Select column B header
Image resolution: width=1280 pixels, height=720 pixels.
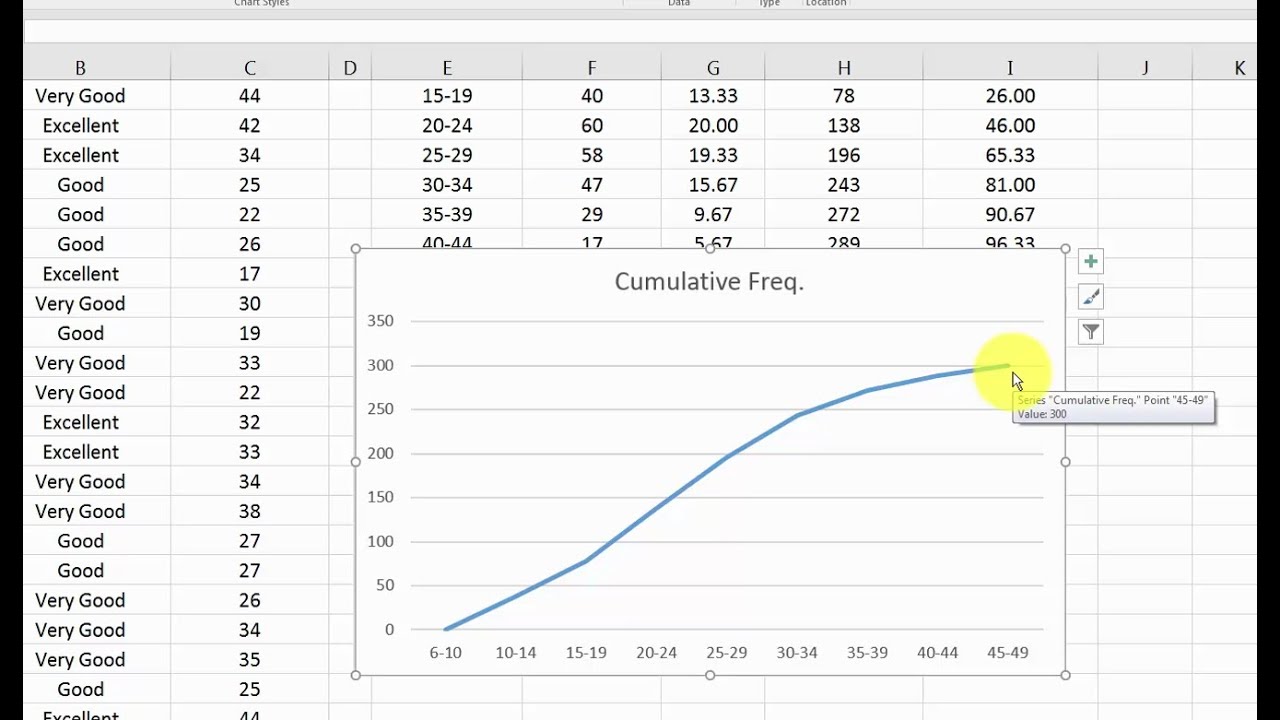coord(80,68)
